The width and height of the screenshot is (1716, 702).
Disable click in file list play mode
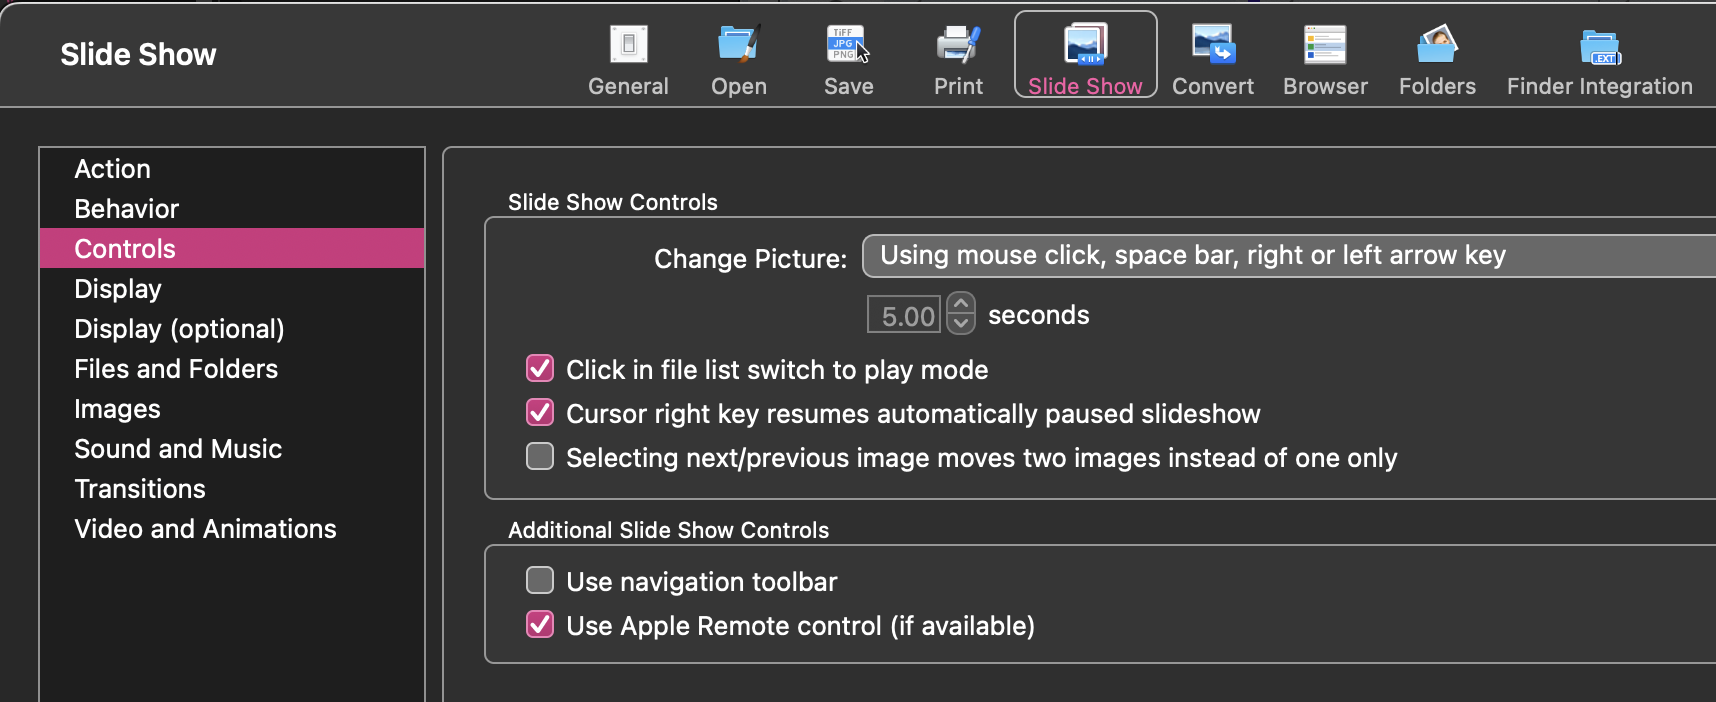pyautogui.click(x=540, y=369)
